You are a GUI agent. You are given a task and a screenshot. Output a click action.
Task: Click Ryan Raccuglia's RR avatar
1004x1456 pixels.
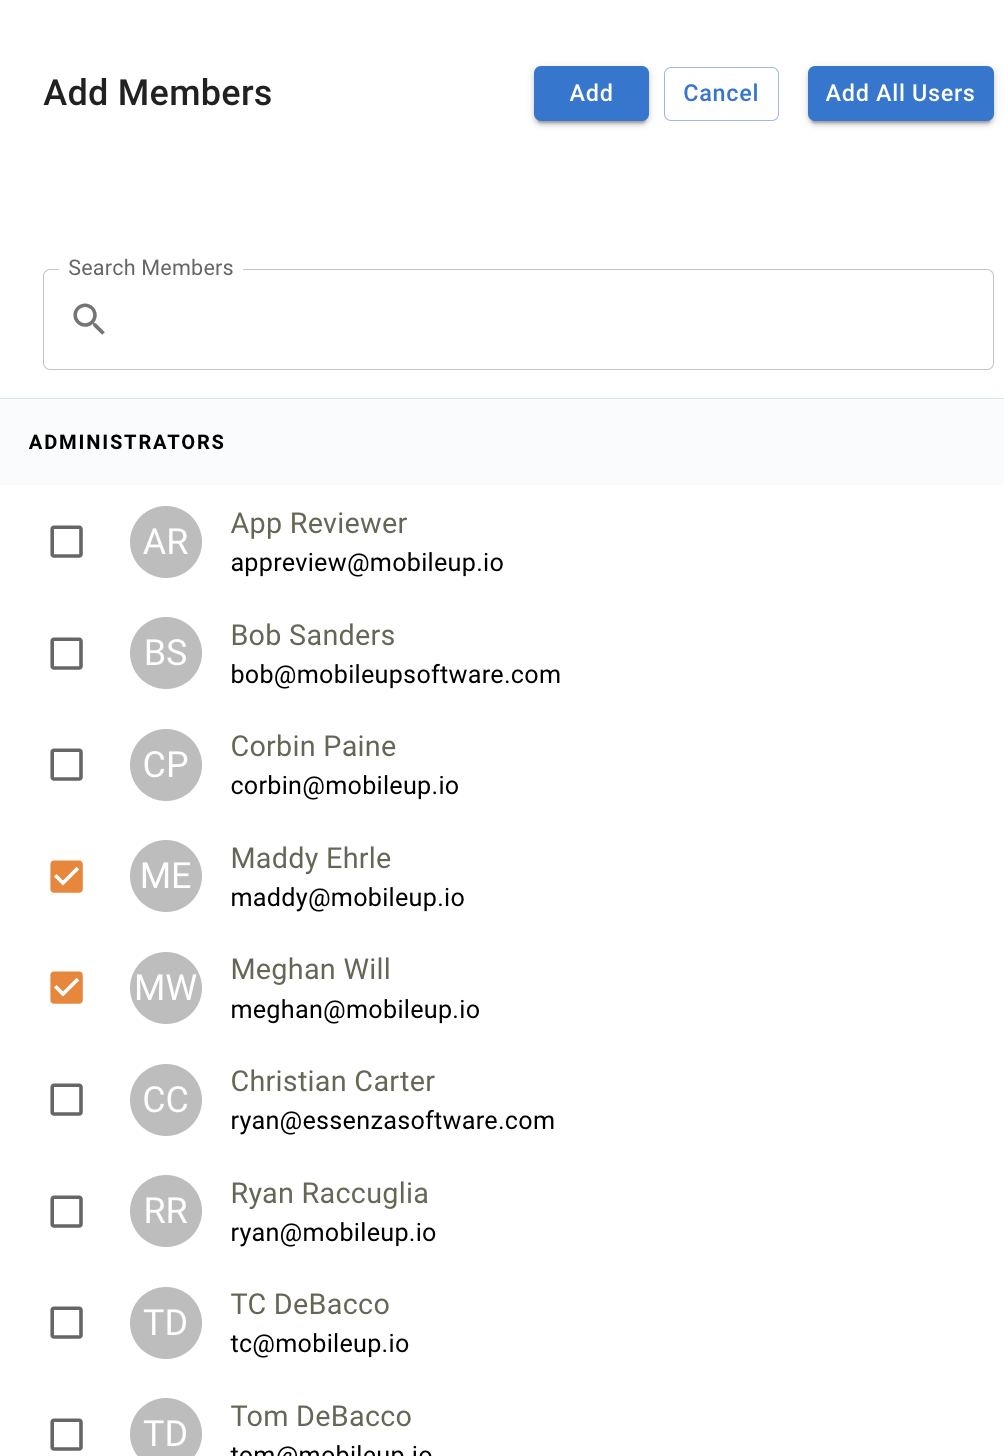coord(166,1211)
